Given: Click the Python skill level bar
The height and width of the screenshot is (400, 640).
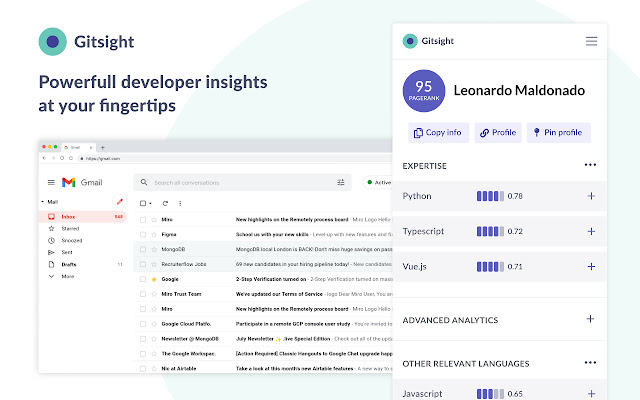Looking at the screenshot, I should pos(490,196).
